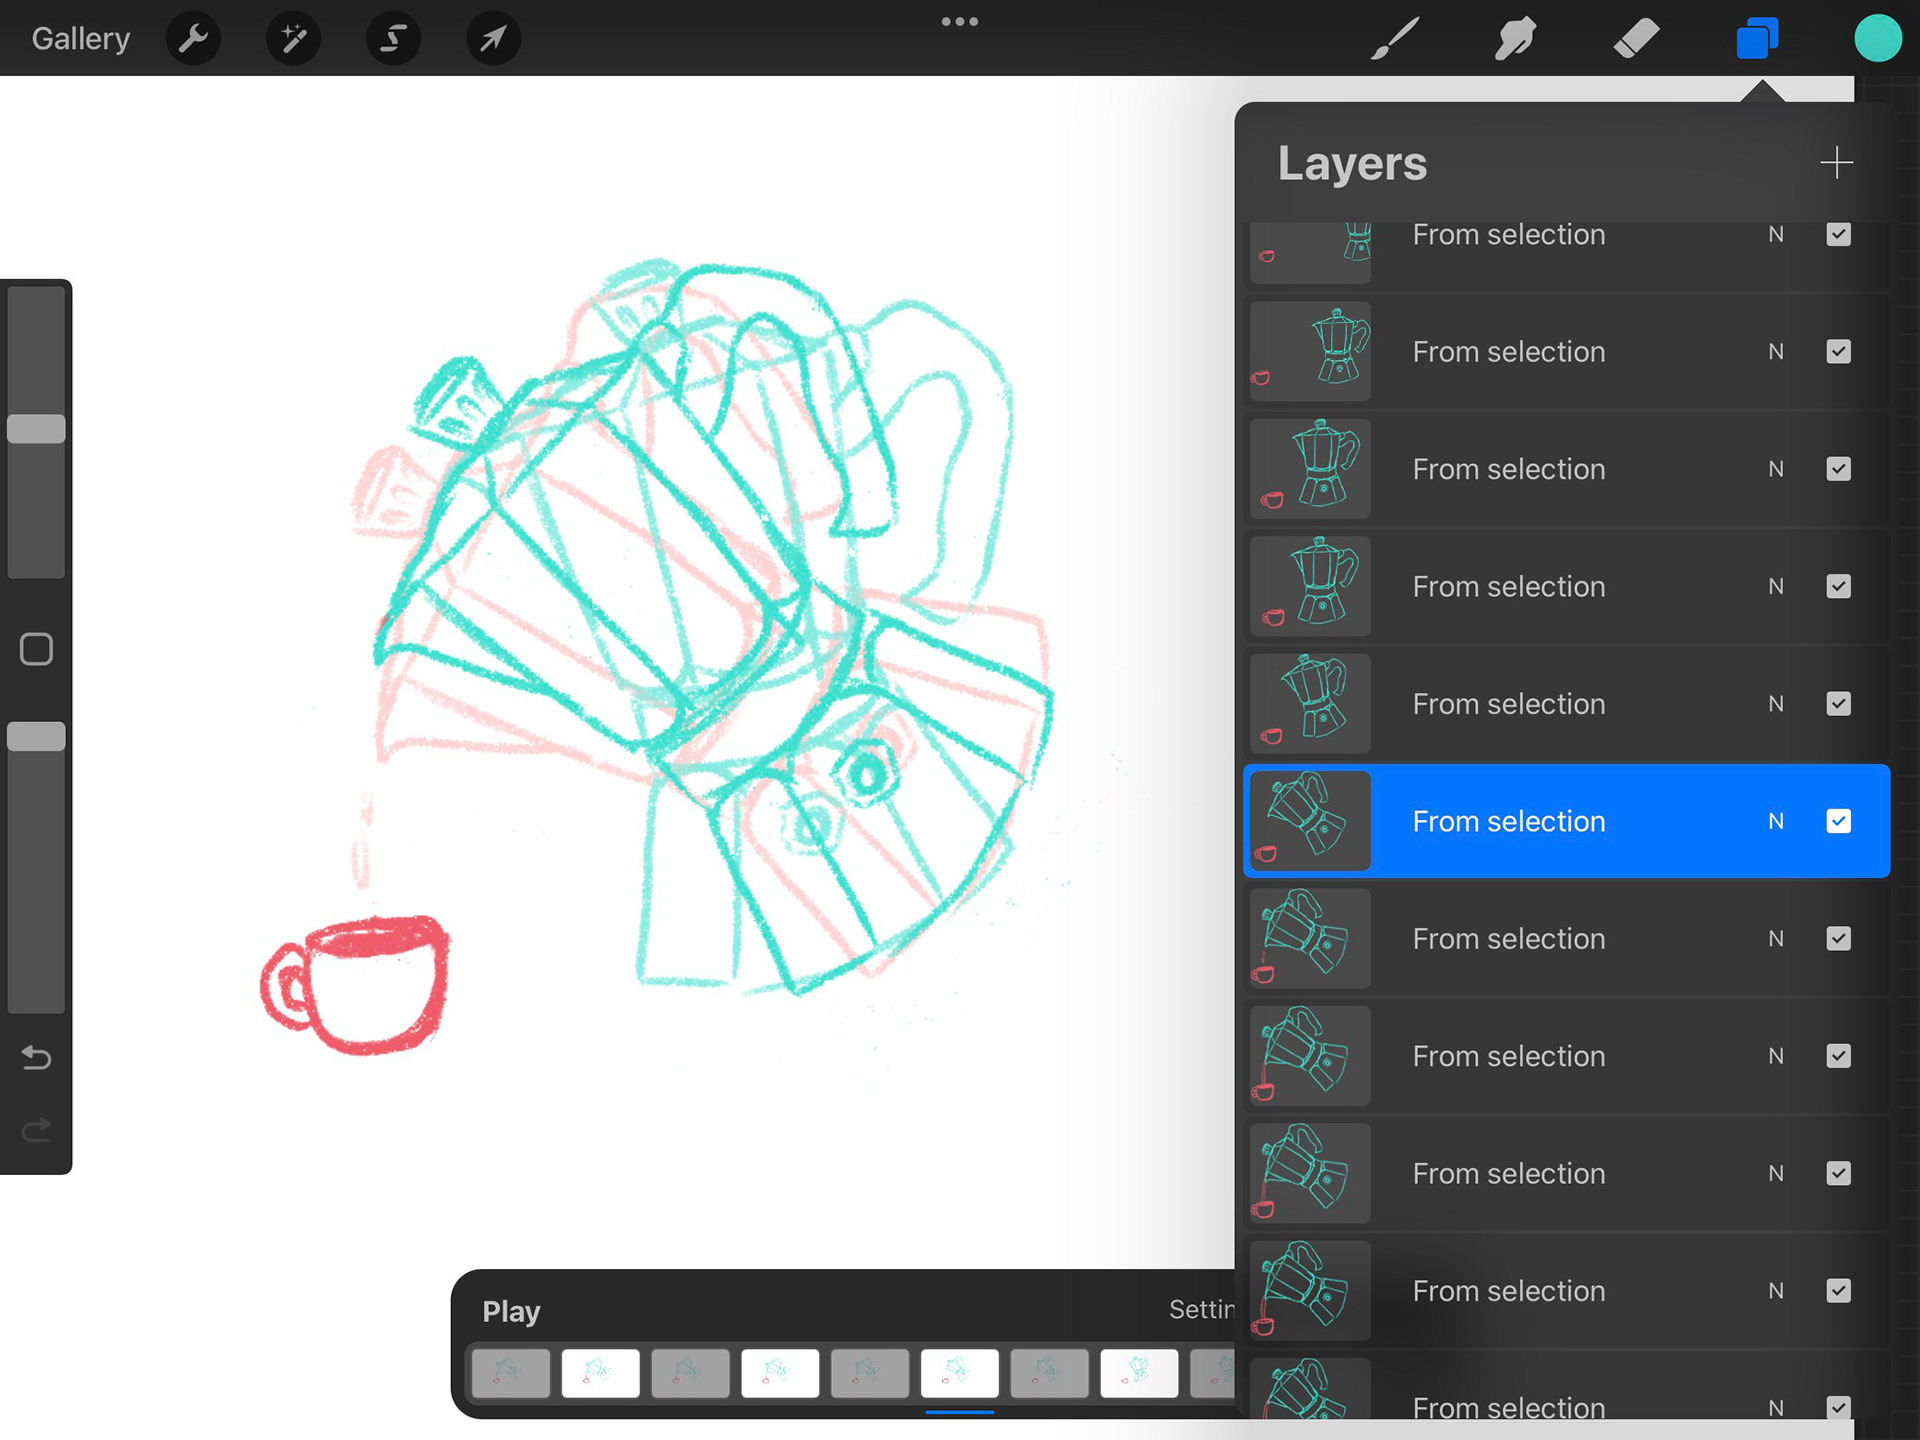Select the Brush tool
The height and width of the screenshot is (1440, 1920).
tap(1394, 39)
